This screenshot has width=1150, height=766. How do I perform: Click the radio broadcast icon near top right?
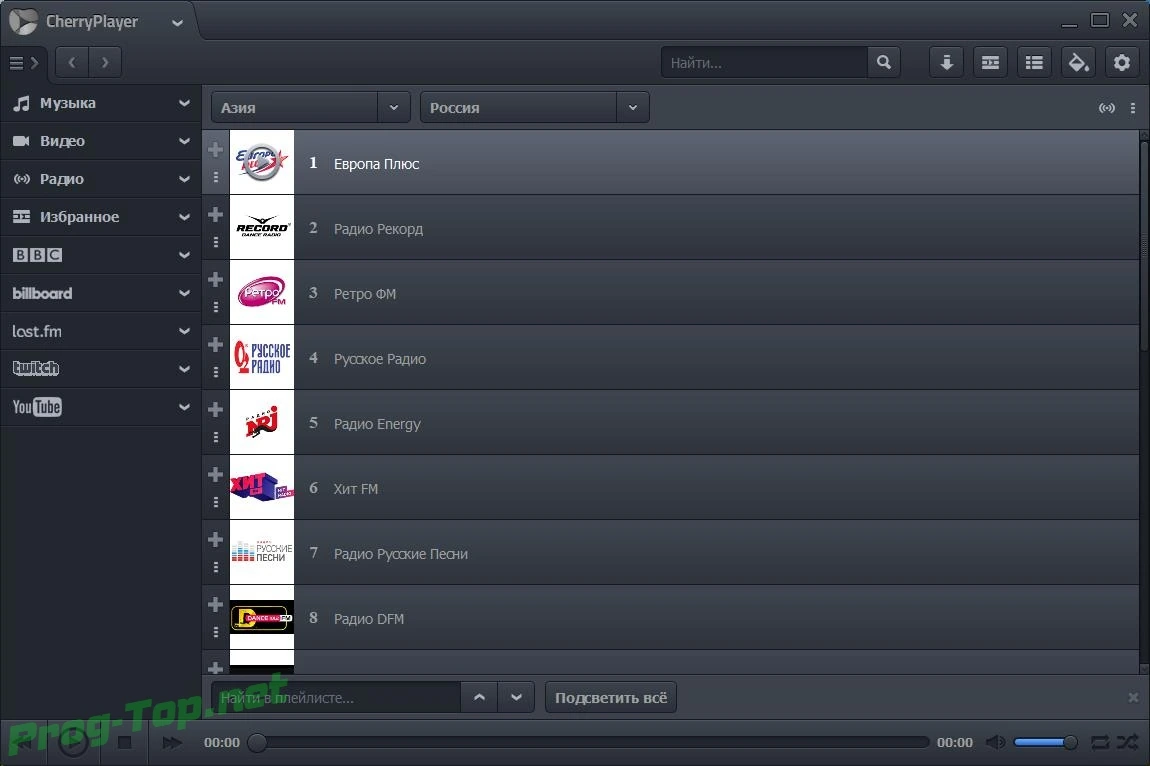click(1107, 108)
